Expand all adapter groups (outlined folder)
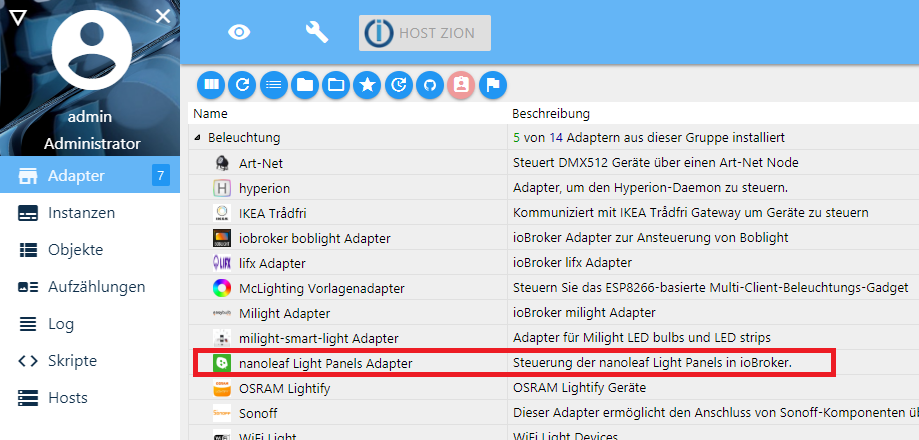This screenshot has height=440, width=919. (x=336, y=85)
